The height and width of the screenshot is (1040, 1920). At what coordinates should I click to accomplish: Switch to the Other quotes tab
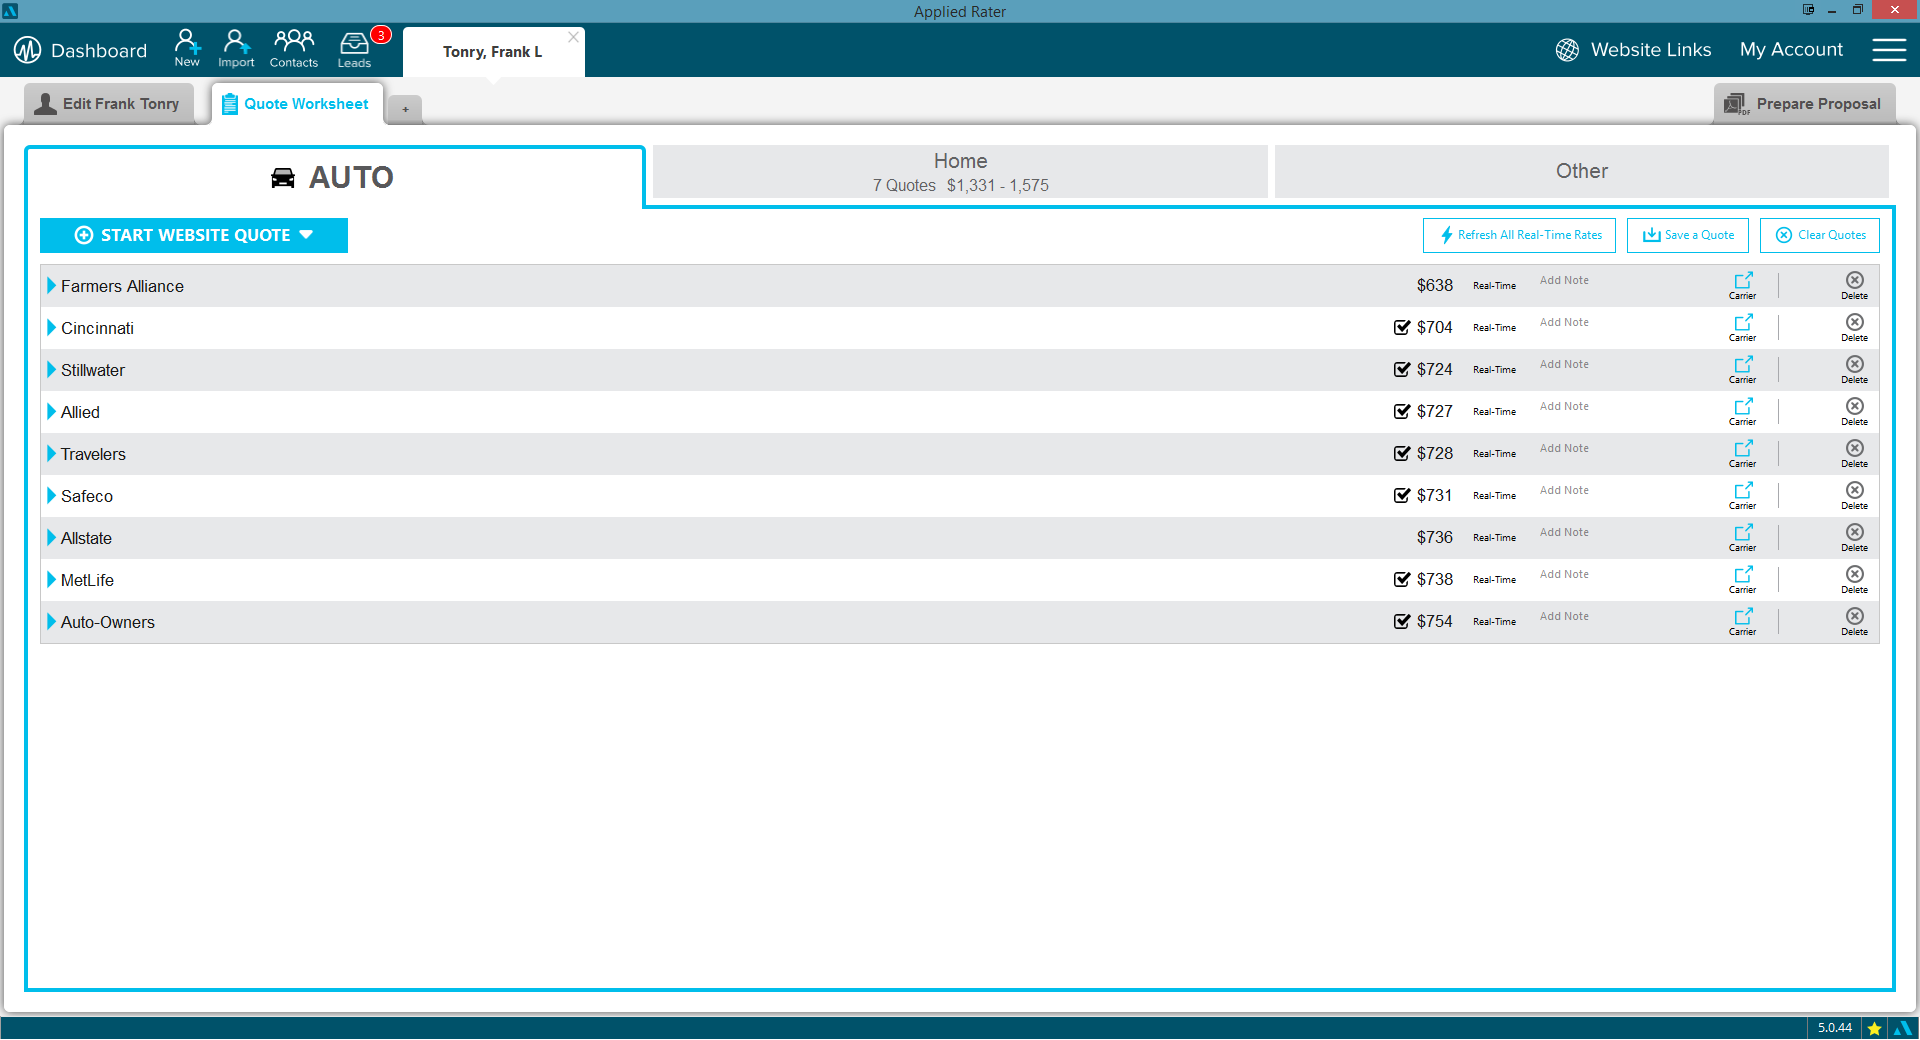(x=1582, y=171)
